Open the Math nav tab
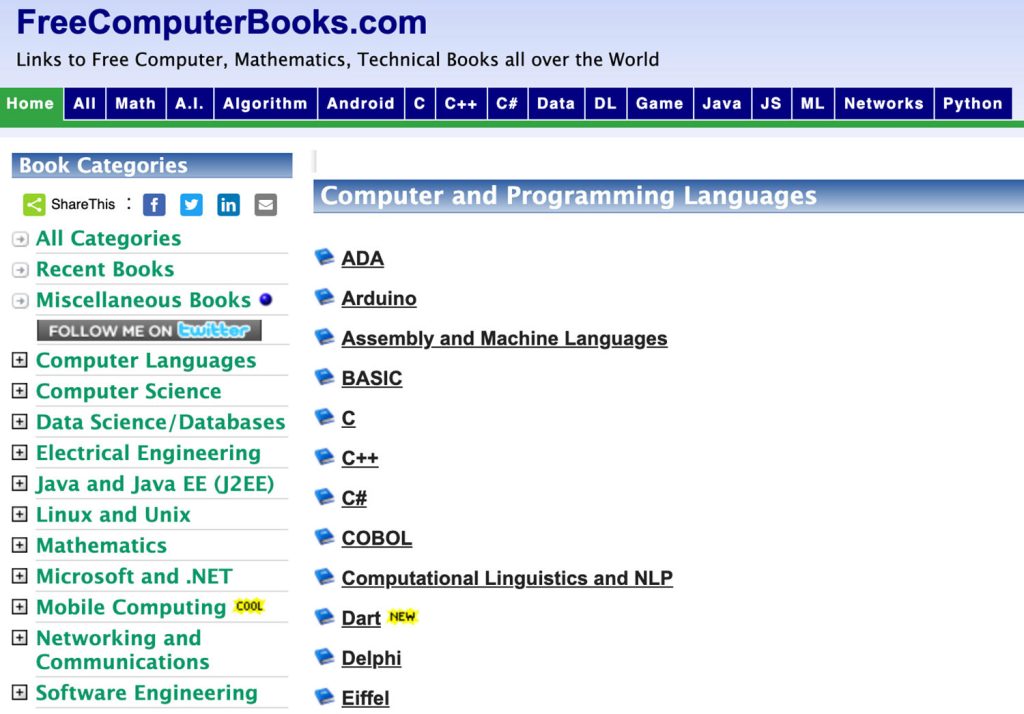The width and height of the screenshot is (1024, 714). pos(136,104)
